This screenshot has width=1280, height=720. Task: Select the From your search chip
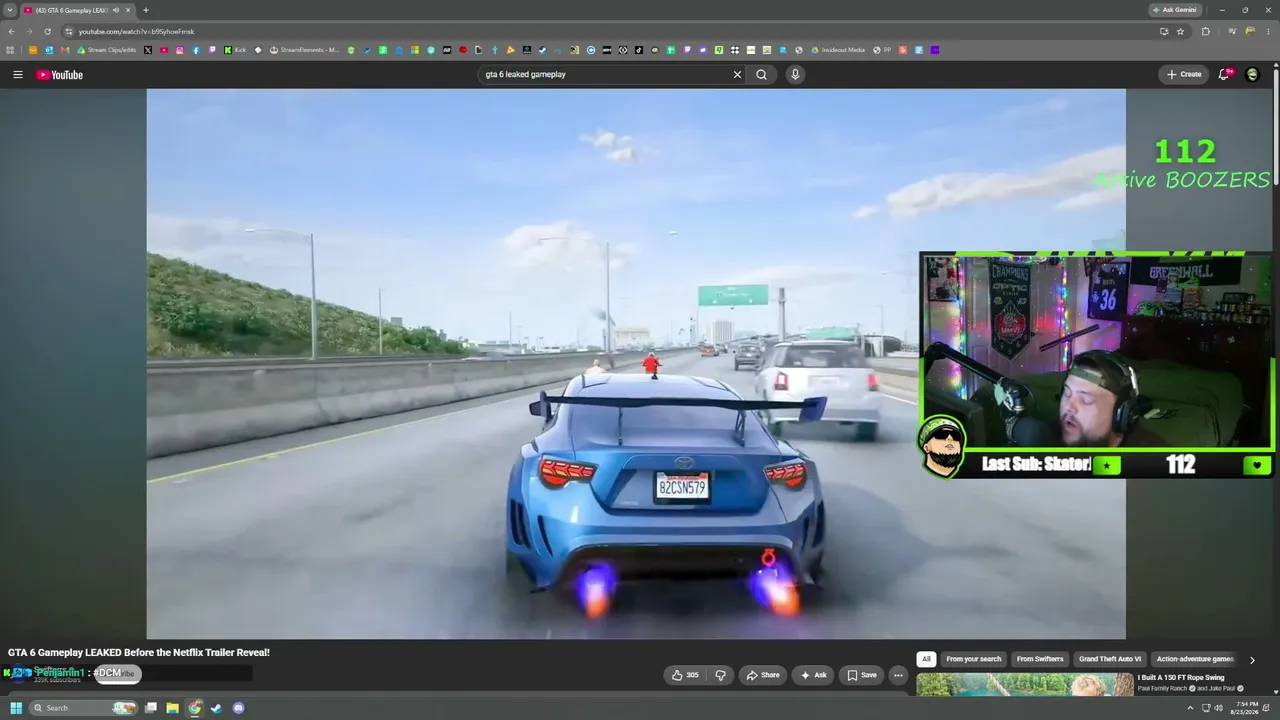coord(973,659)
